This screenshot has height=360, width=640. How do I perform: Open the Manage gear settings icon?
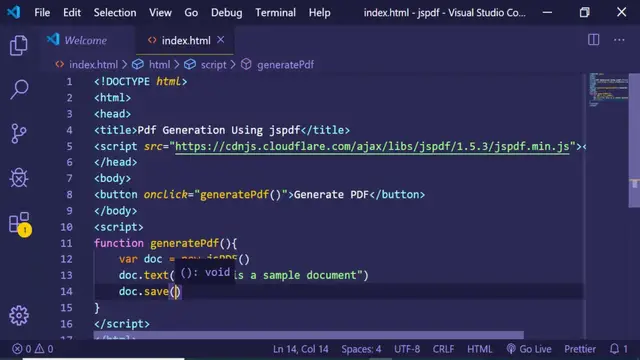(19, 316)
